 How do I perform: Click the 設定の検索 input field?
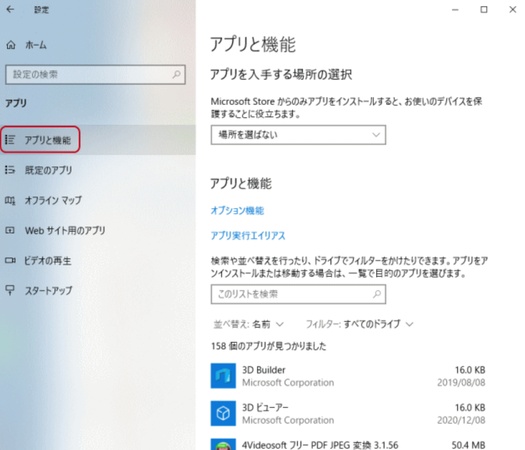click(95, 74)
